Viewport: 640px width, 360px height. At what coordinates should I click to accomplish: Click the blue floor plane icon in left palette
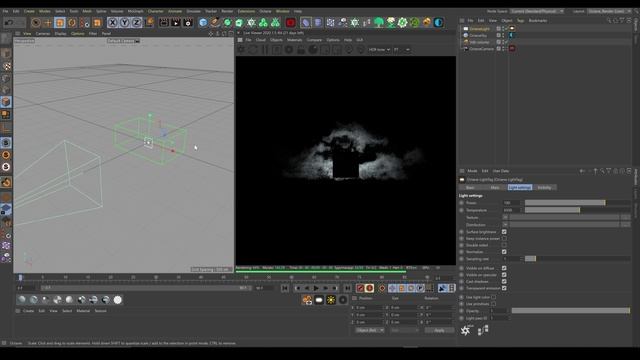[x=6, y=209]
